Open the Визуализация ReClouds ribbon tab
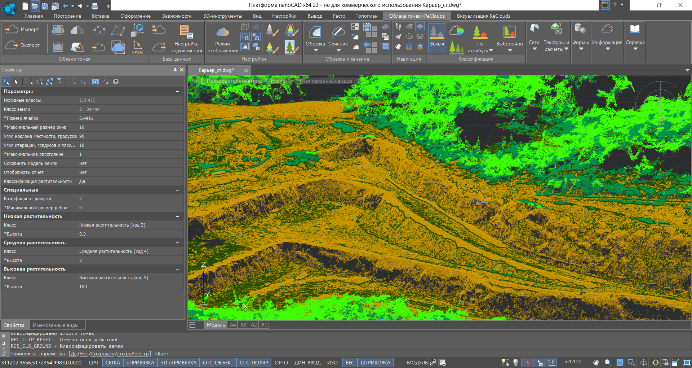This screenshot has width=692, height=368. click(483, 16)
